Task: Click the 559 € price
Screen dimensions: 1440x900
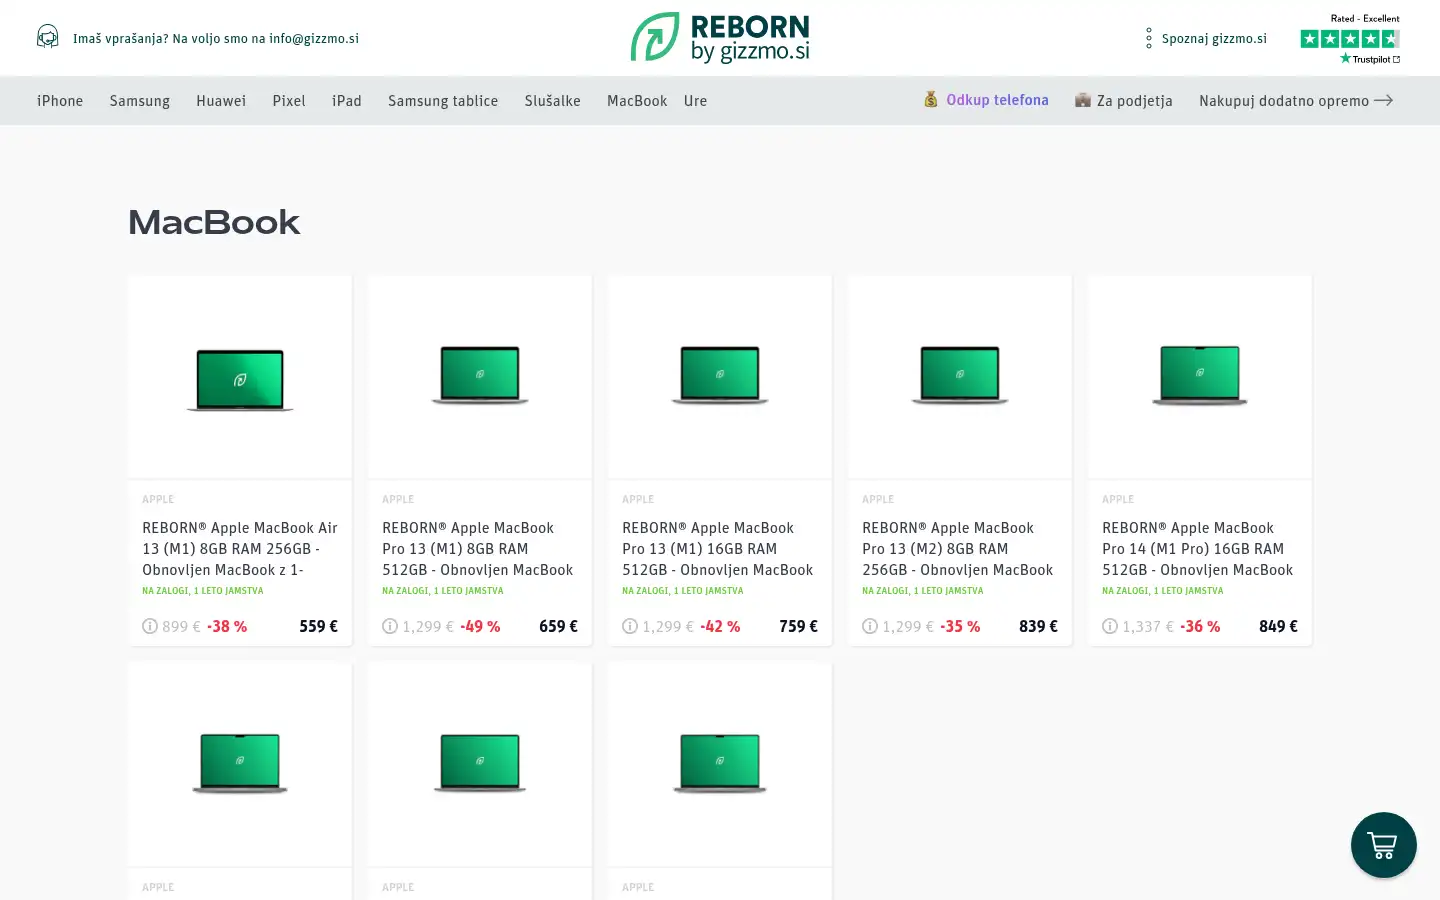Action: click(x=319, y=626)
